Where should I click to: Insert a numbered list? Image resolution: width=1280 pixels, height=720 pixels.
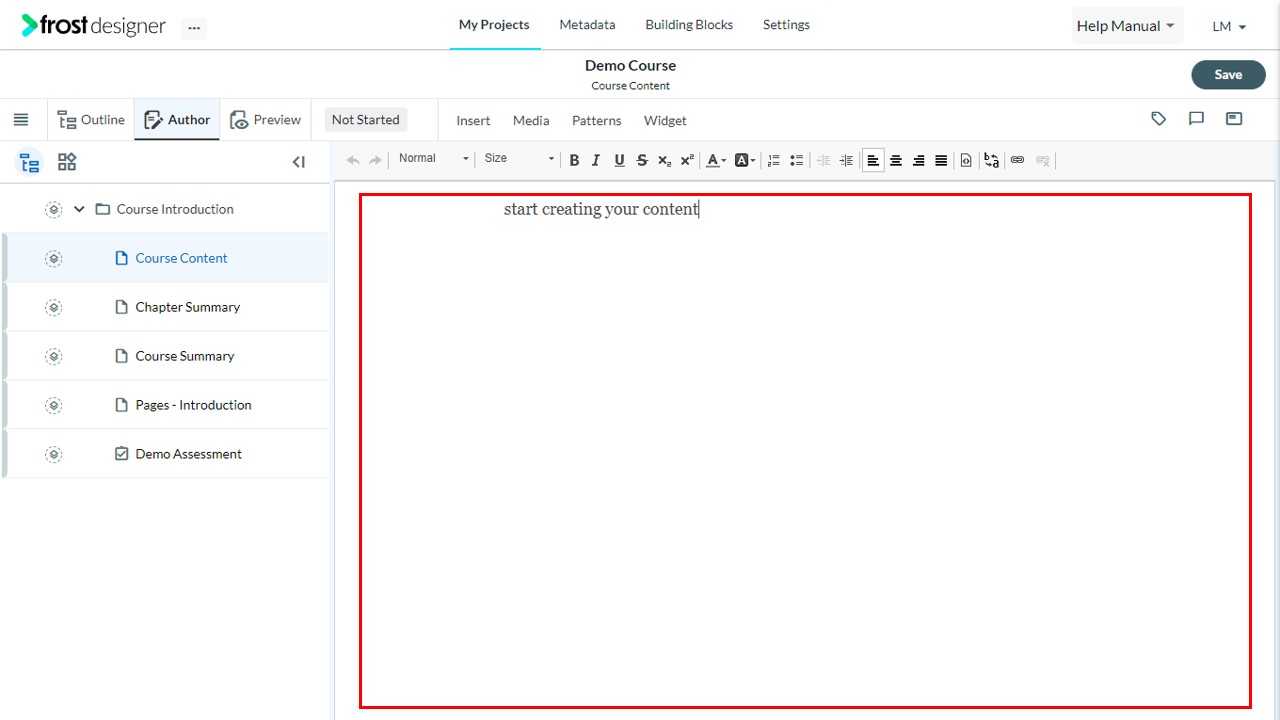(774, 160)
